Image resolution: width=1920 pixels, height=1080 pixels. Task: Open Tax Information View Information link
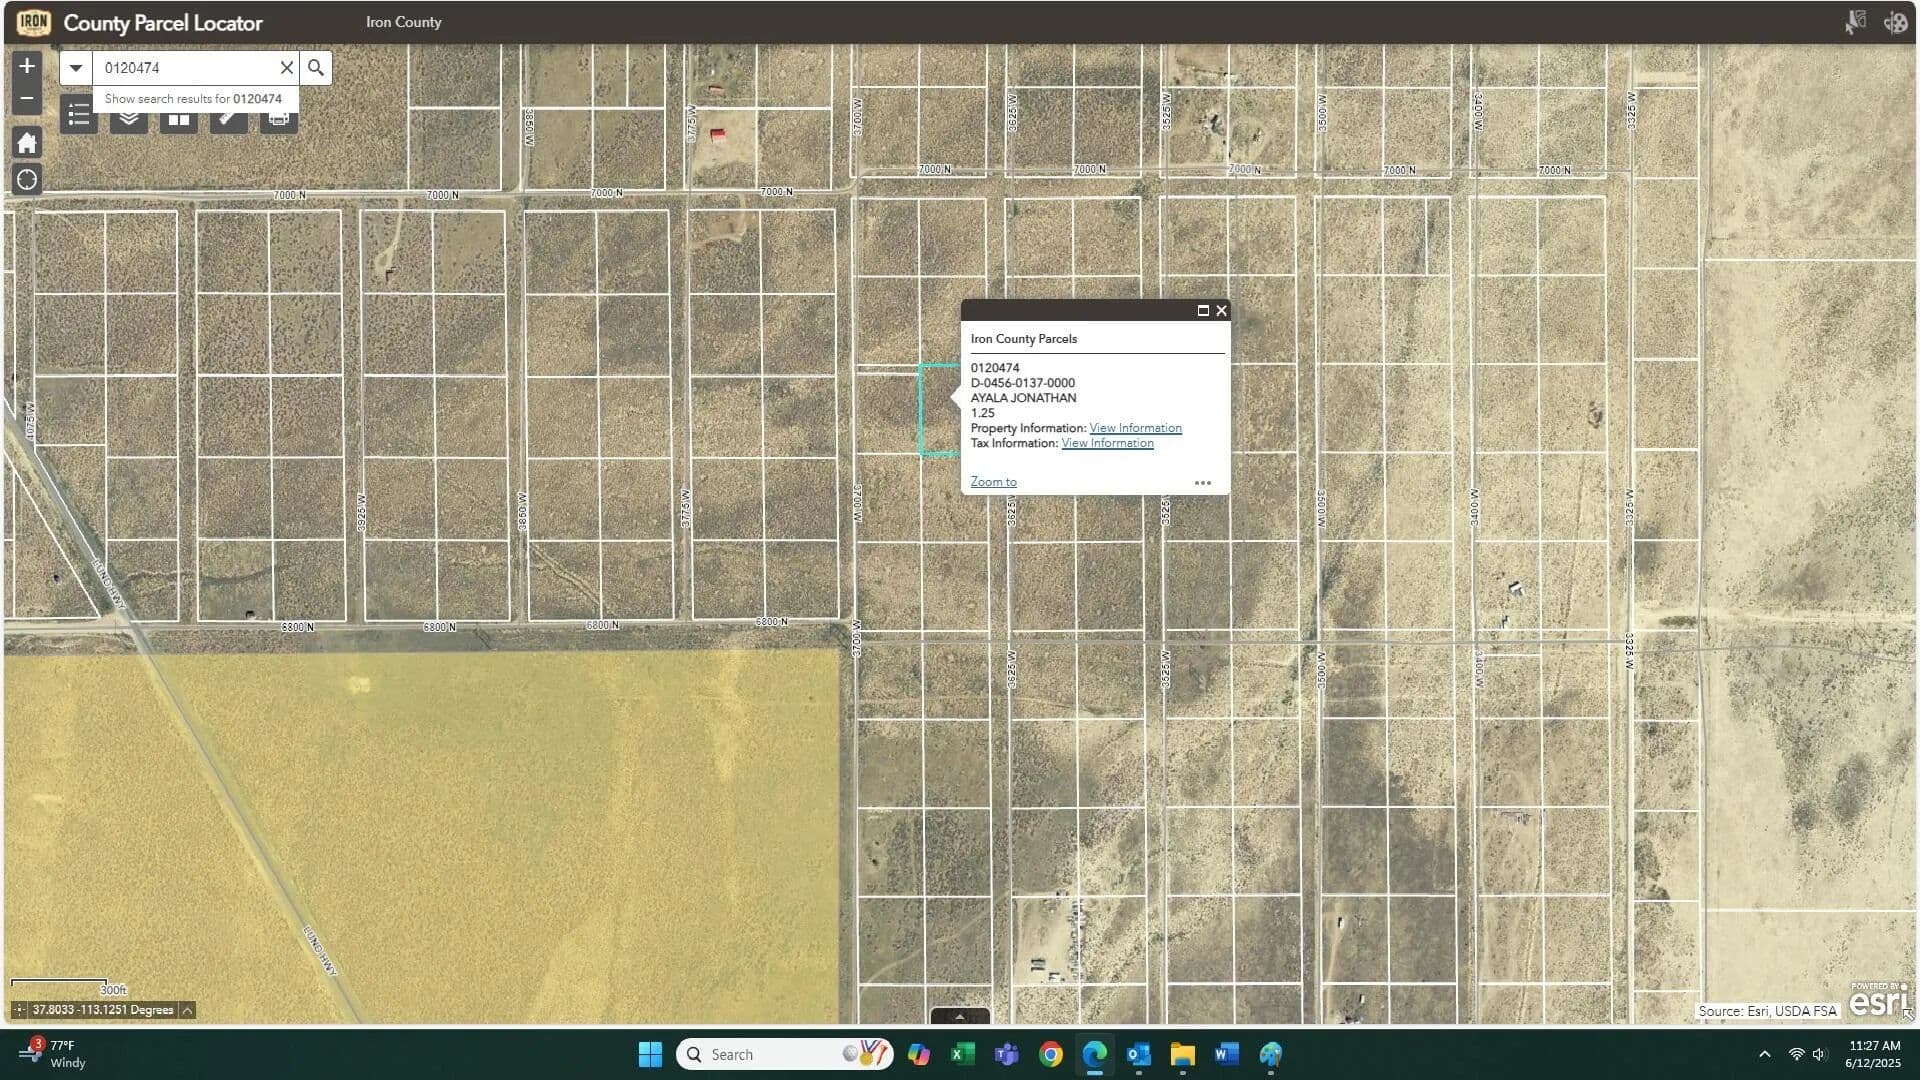click(x=1107, y=443)
